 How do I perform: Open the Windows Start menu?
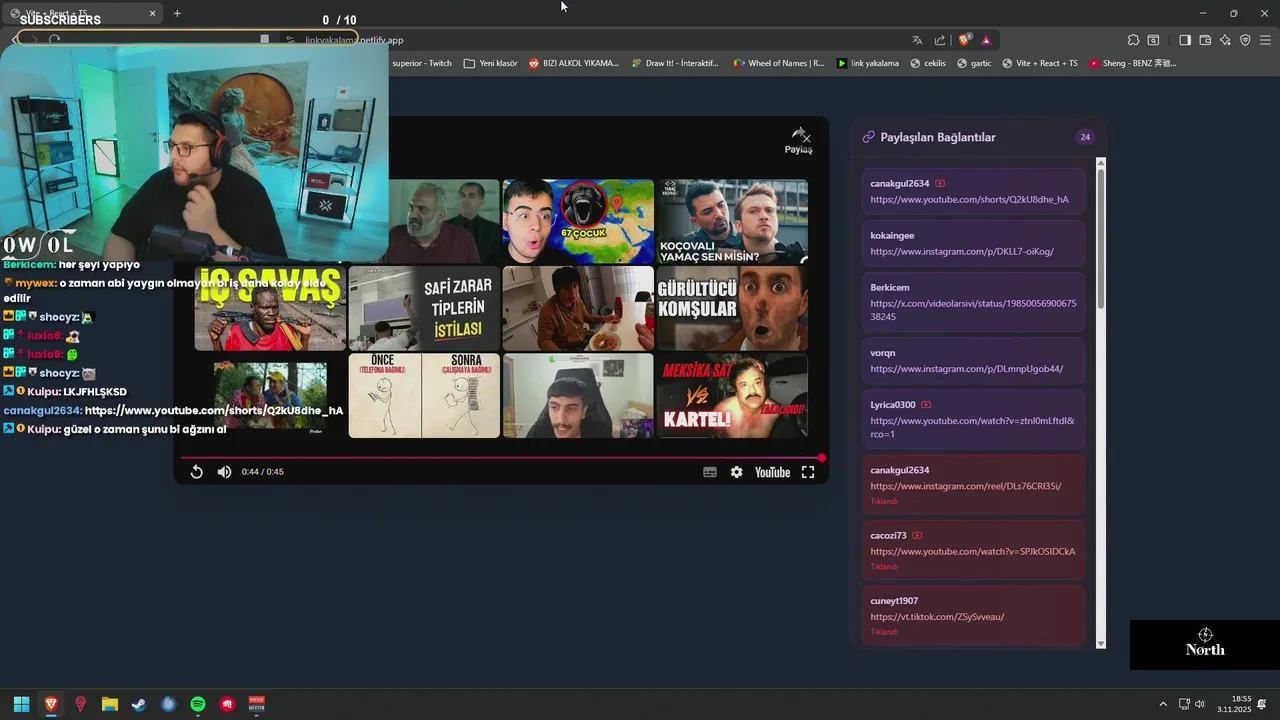21,704
